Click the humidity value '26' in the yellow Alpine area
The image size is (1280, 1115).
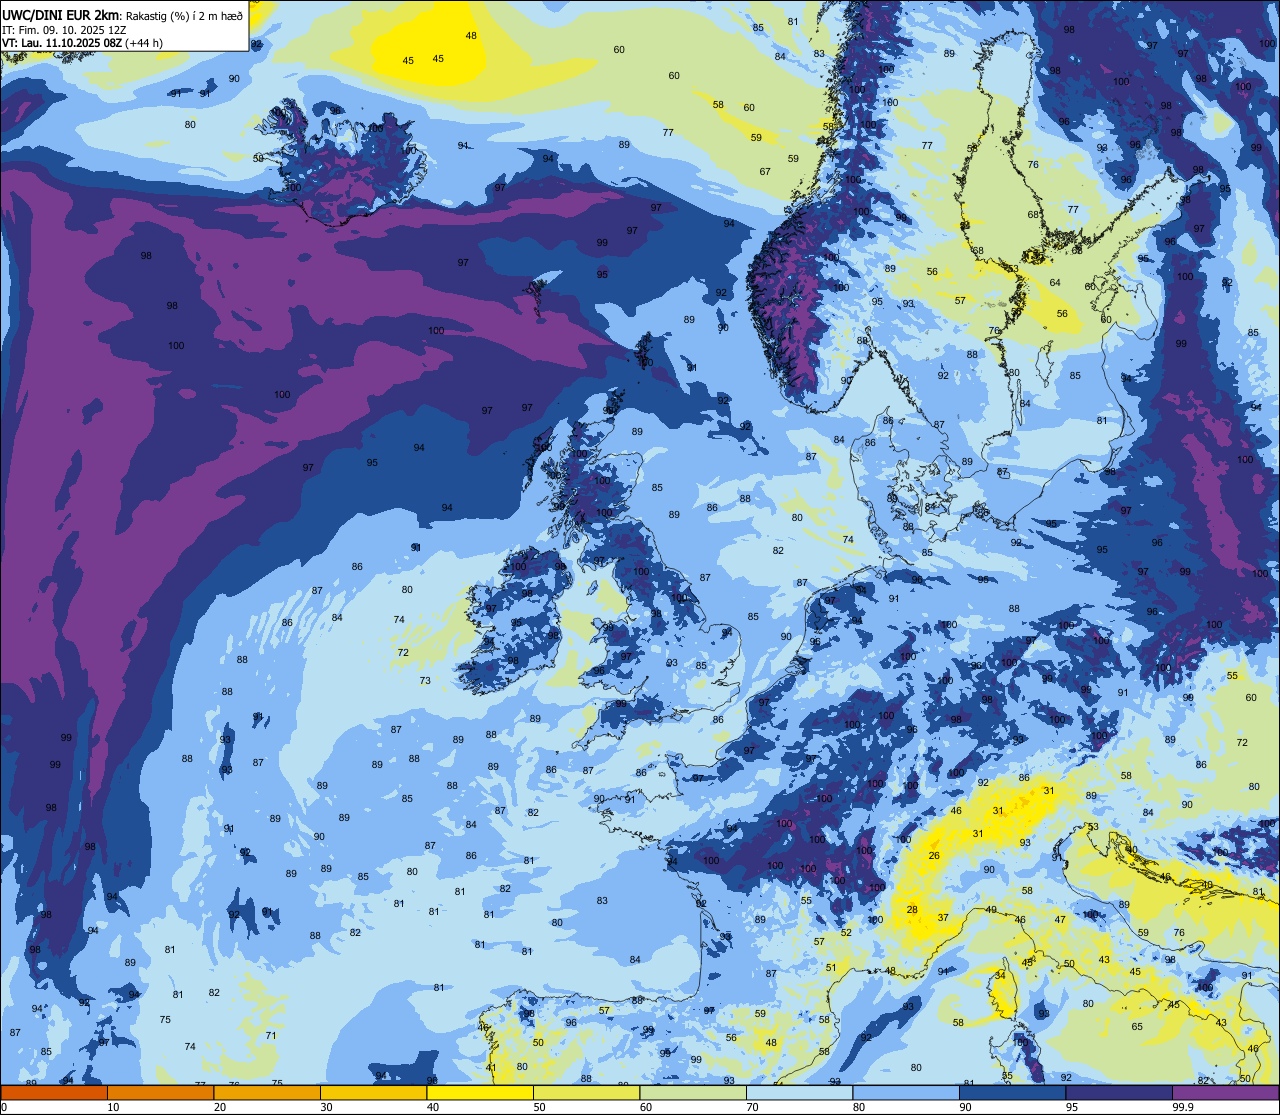(934, 856)
